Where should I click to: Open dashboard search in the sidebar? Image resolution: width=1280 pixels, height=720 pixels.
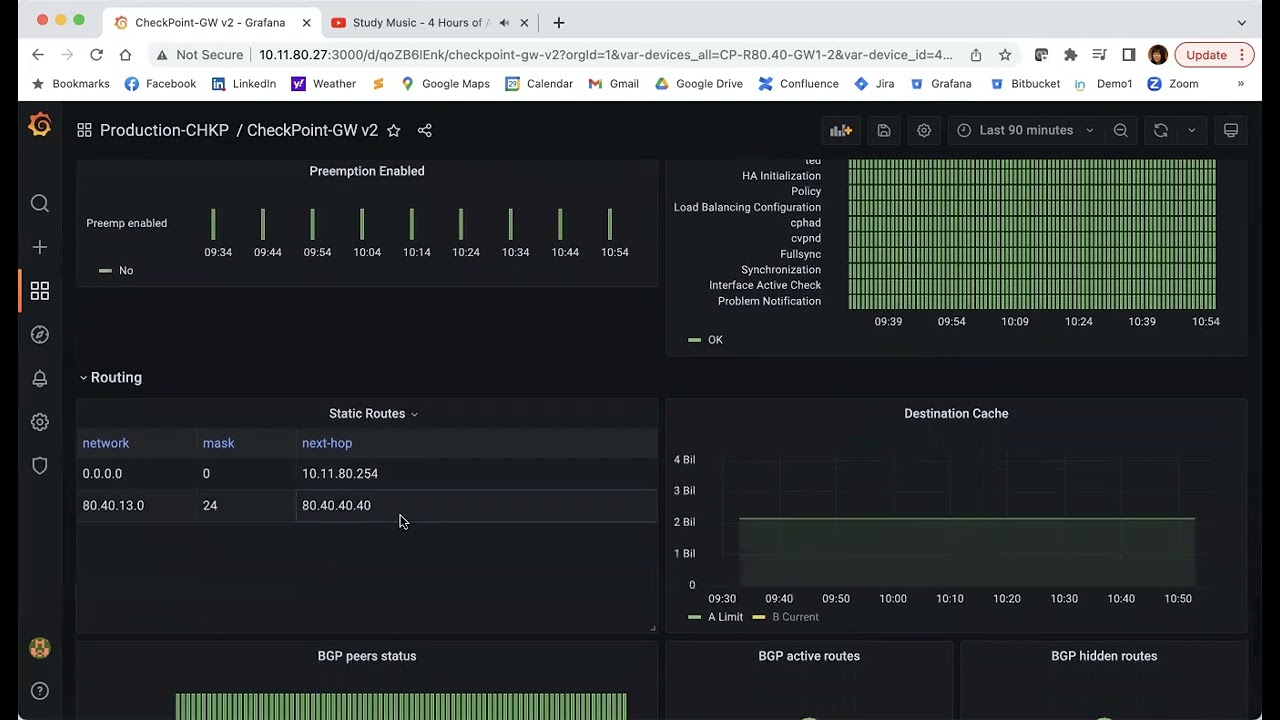(40, 204)
